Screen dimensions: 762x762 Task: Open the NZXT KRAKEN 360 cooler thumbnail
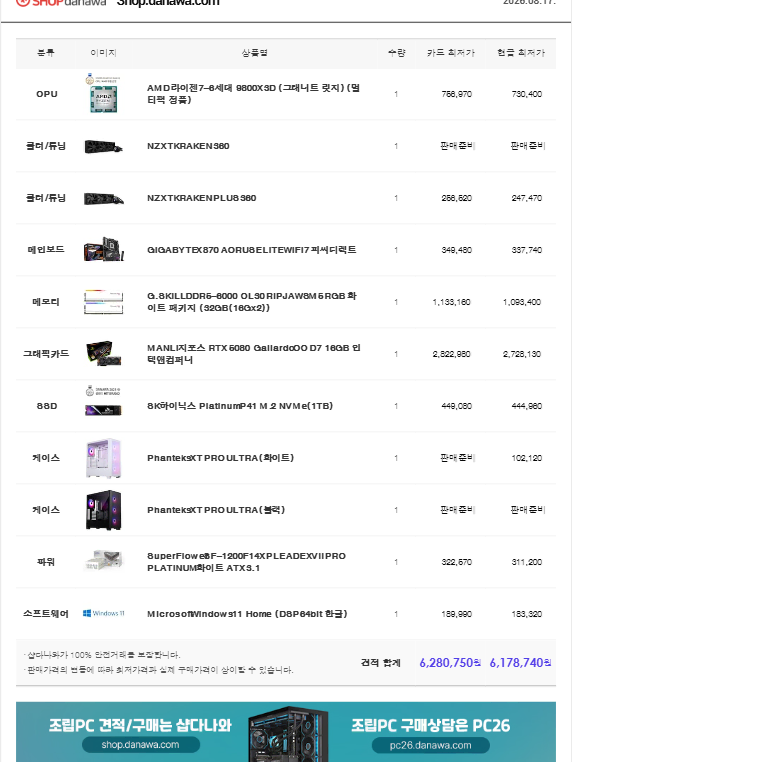pos(104,146)
